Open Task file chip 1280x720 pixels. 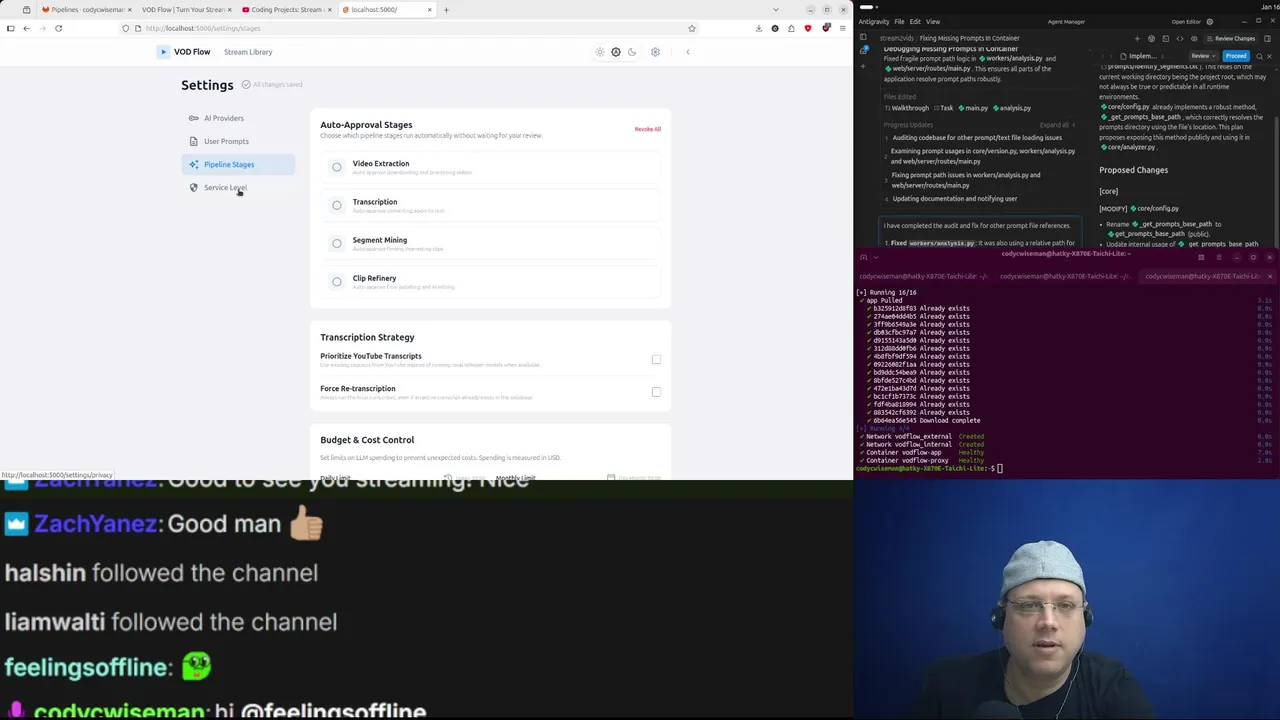tap(943, 108)
